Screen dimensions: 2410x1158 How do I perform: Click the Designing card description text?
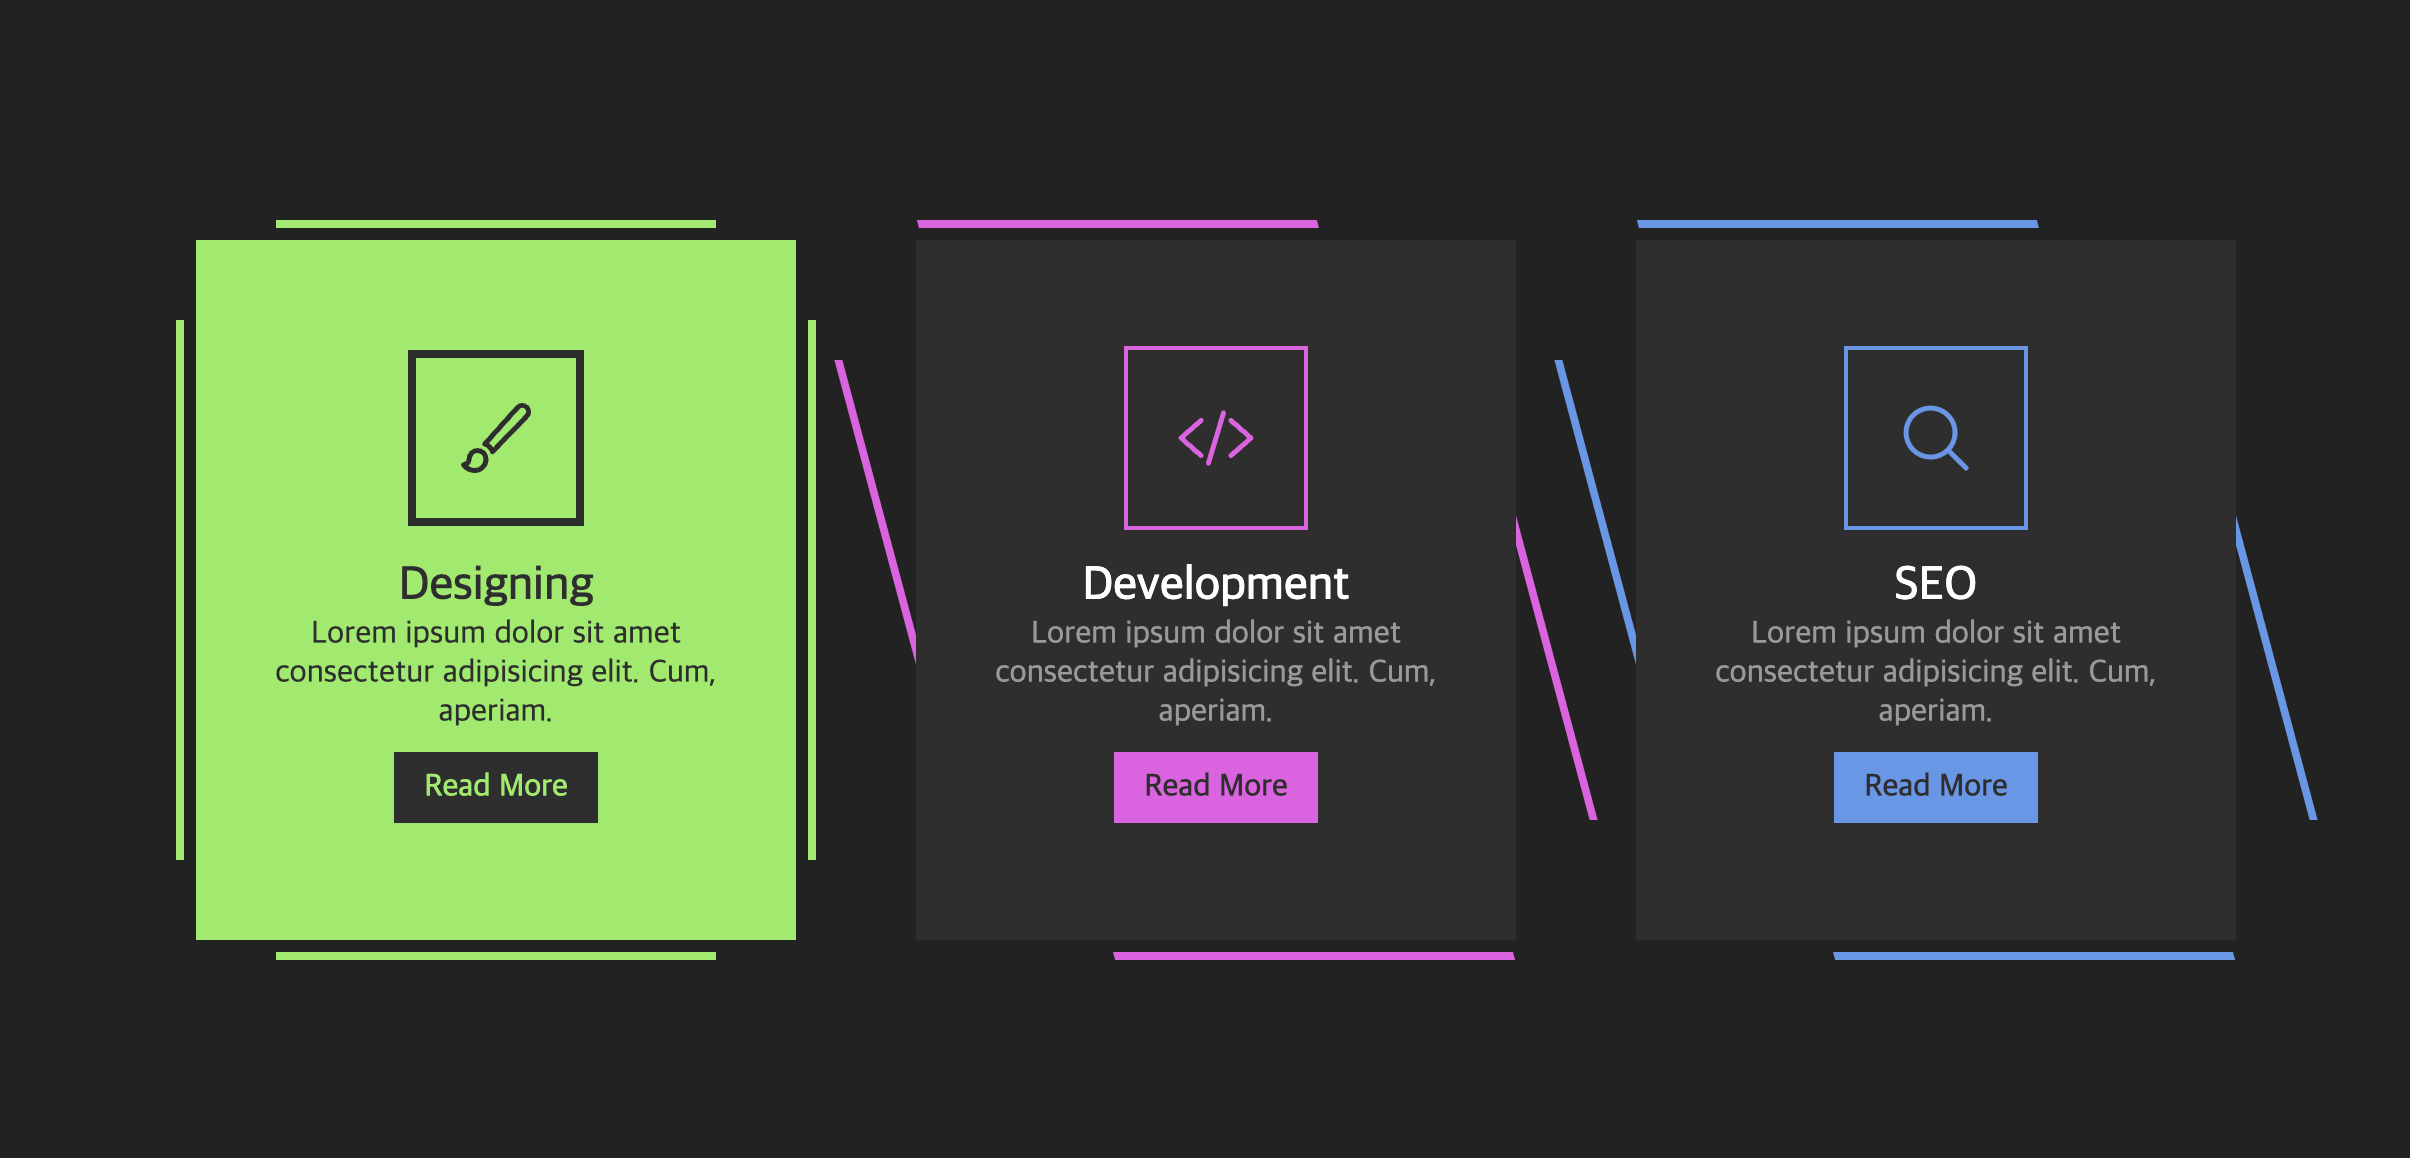click(496, 671)
